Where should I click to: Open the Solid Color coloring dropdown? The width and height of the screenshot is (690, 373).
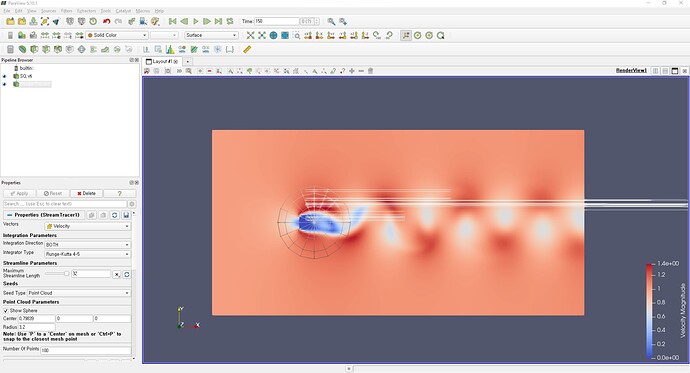117,35
